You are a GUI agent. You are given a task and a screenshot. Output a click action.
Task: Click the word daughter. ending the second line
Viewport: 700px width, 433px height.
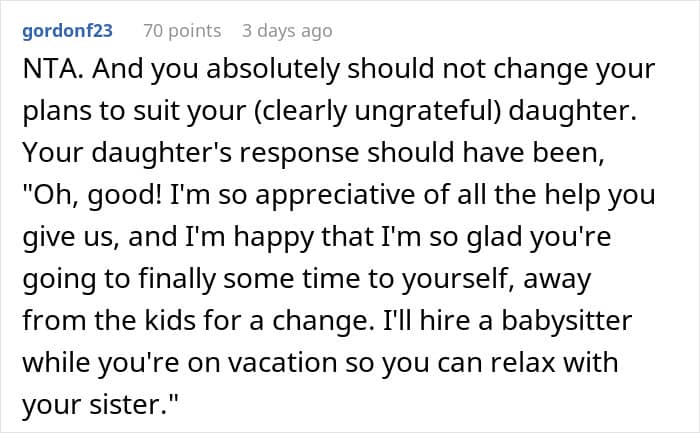click(x=572, y=111)
